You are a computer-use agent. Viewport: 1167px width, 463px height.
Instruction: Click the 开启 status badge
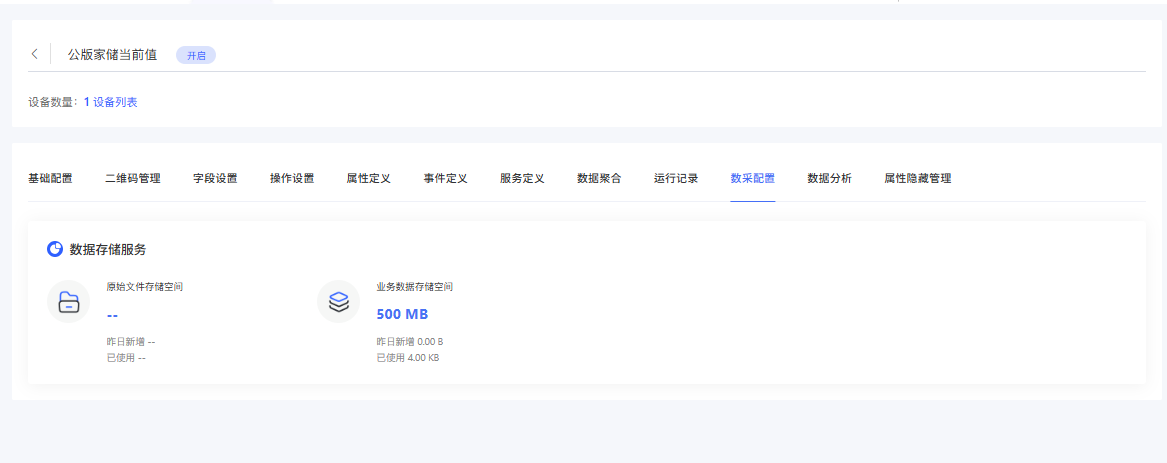click(x=196, y=56)
